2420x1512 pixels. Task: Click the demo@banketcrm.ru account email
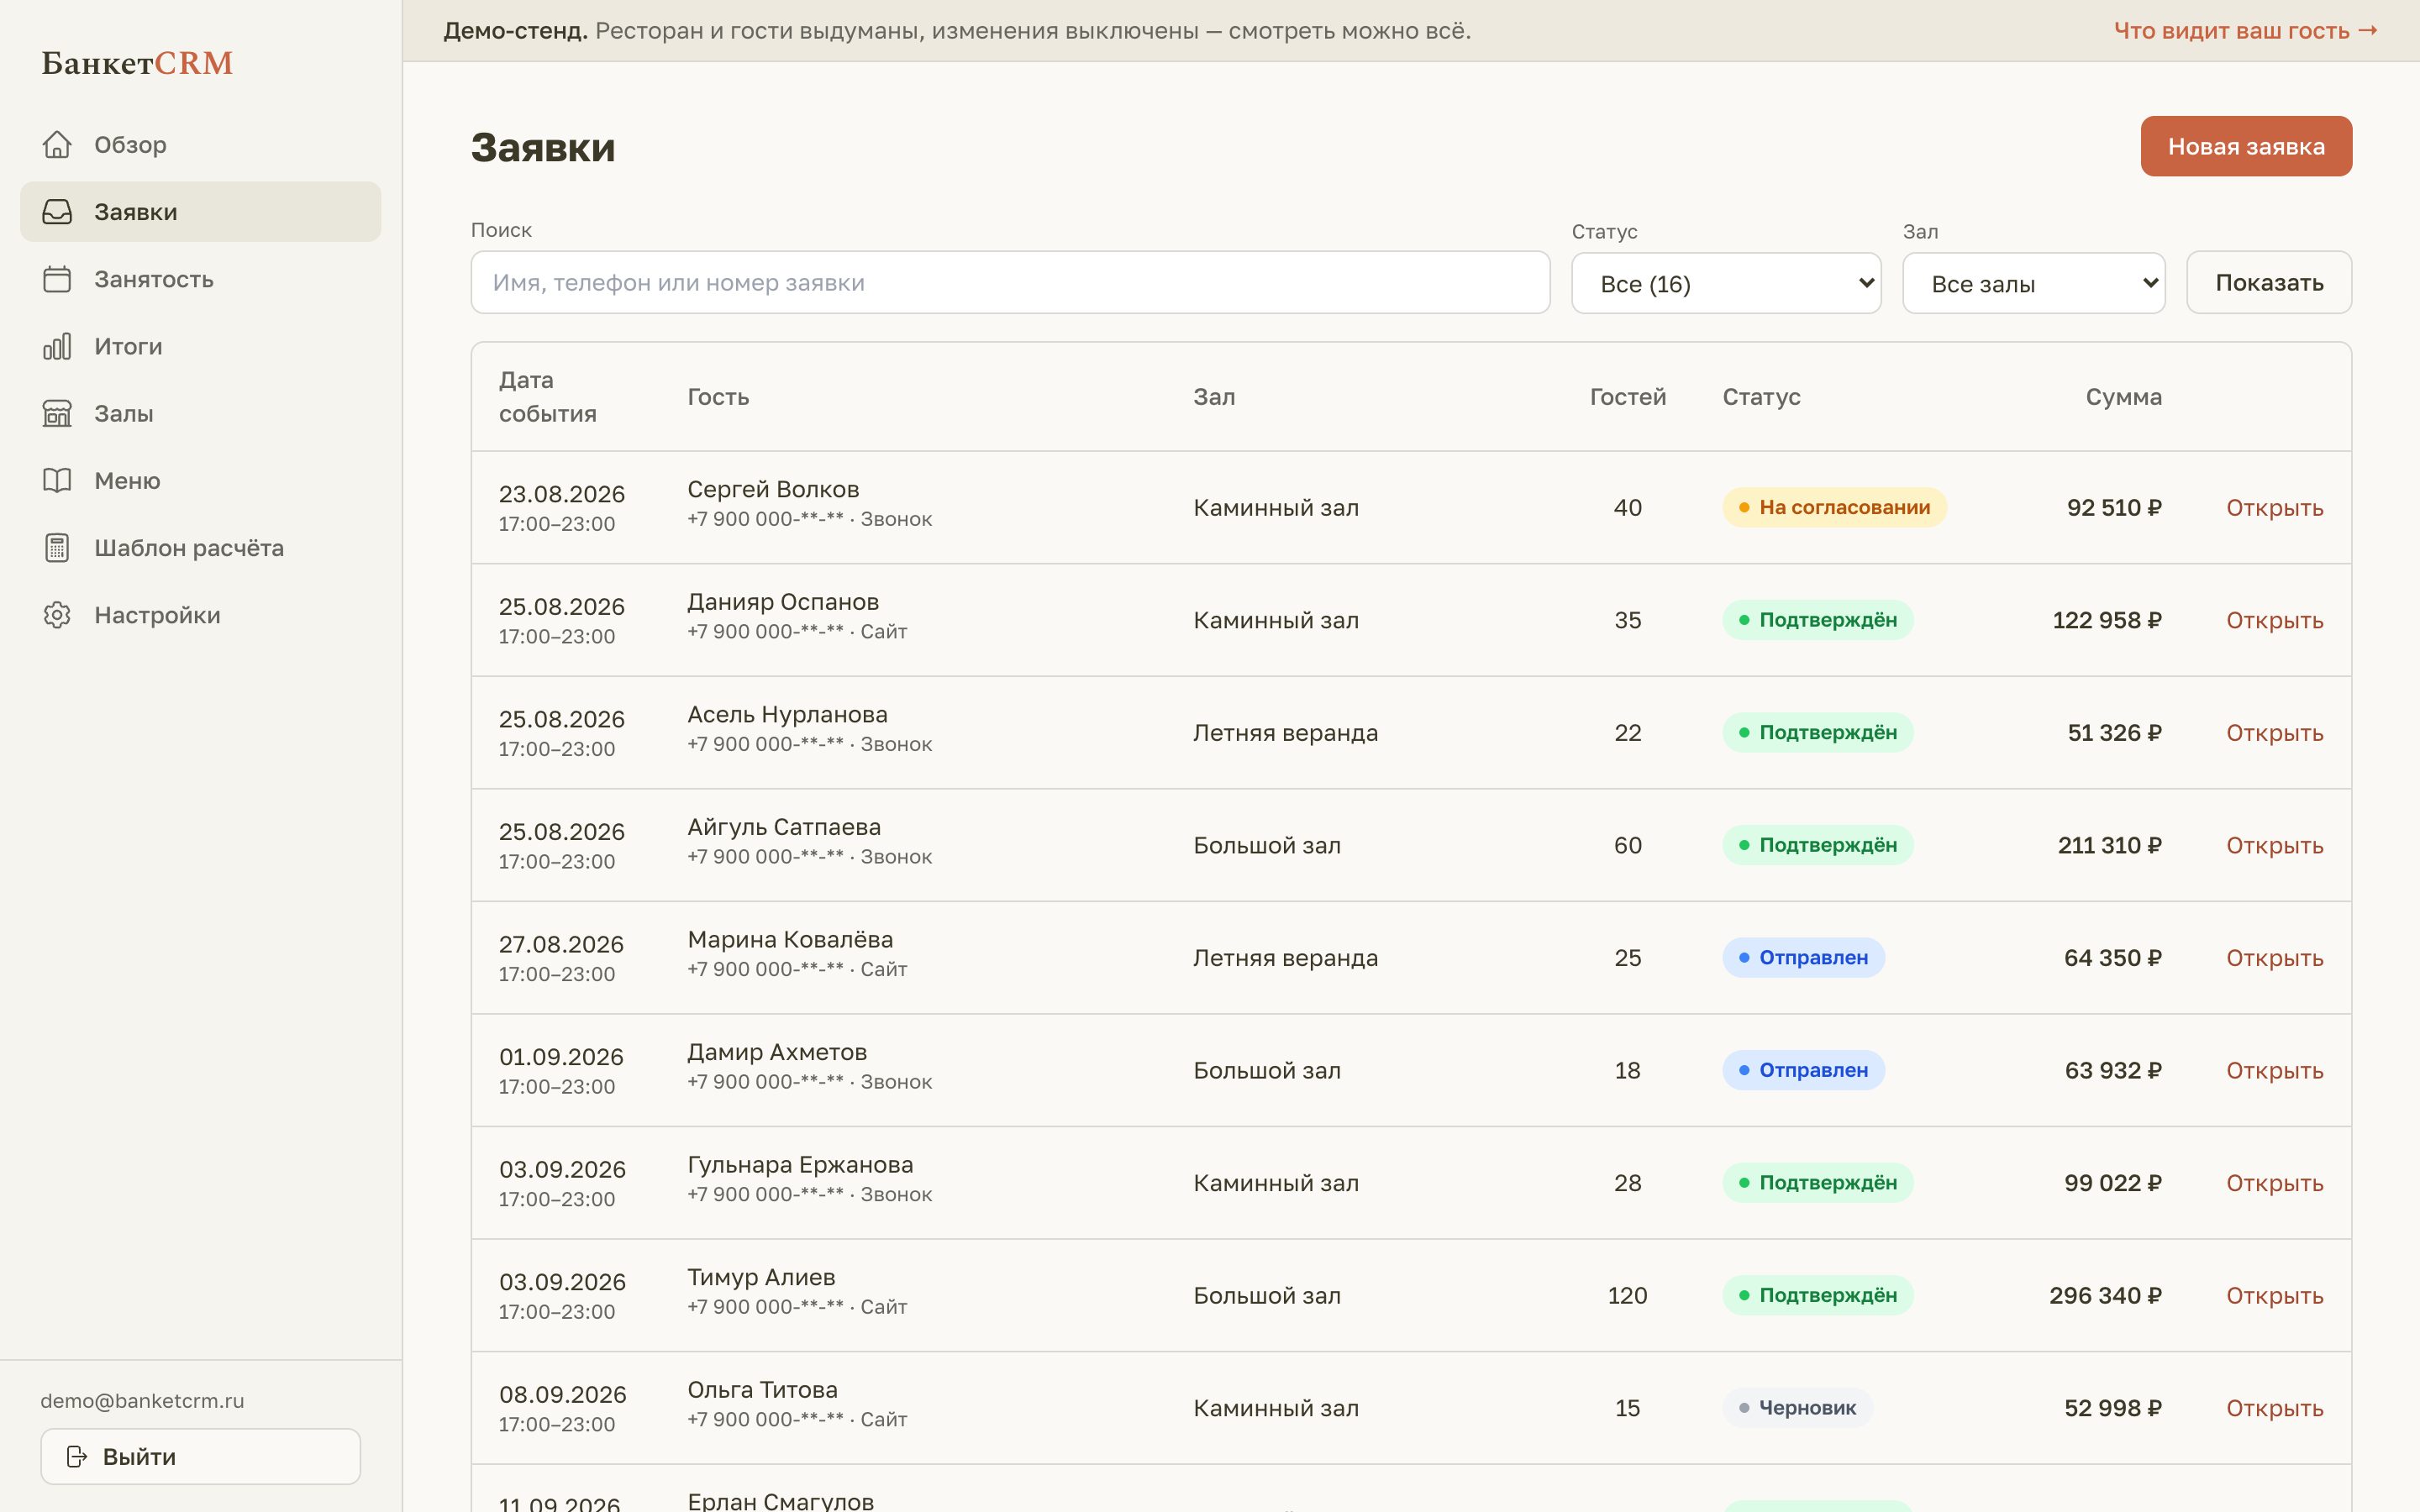click(142, 1401)
